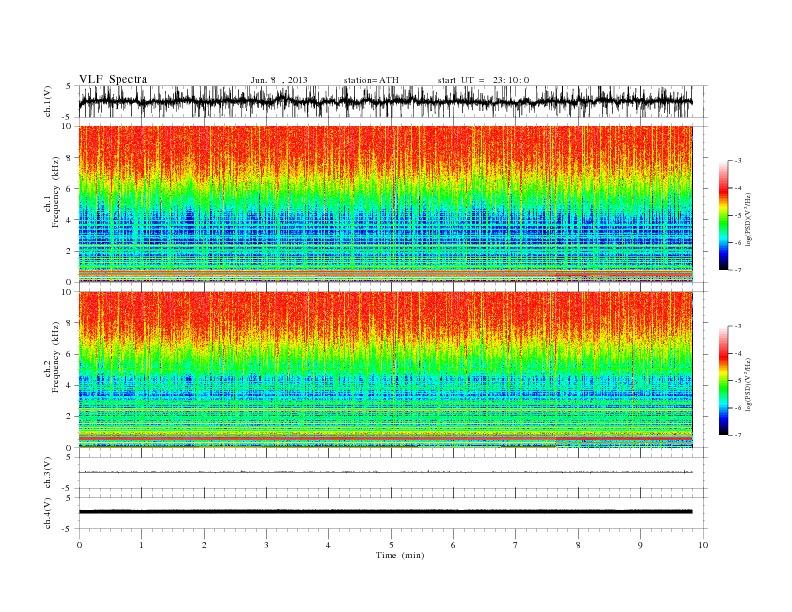
Task: Click the ch.4 voltage trace panel
Action: 393,513
